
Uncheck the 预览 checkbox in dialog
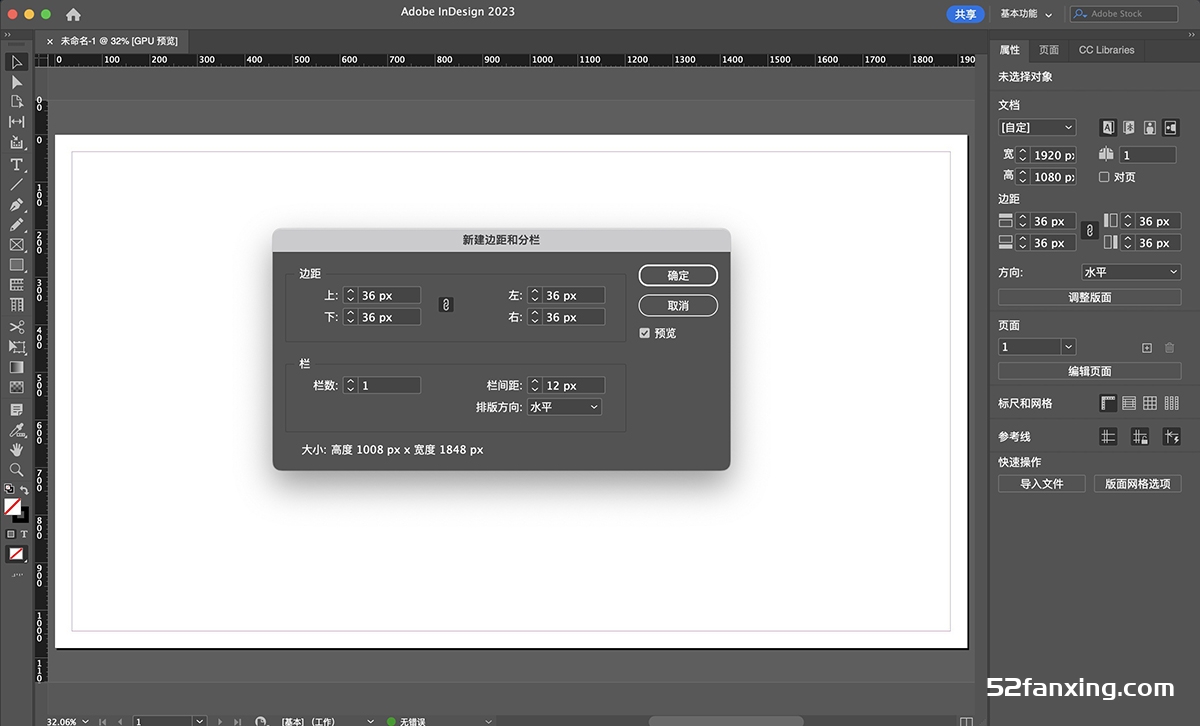645,333
